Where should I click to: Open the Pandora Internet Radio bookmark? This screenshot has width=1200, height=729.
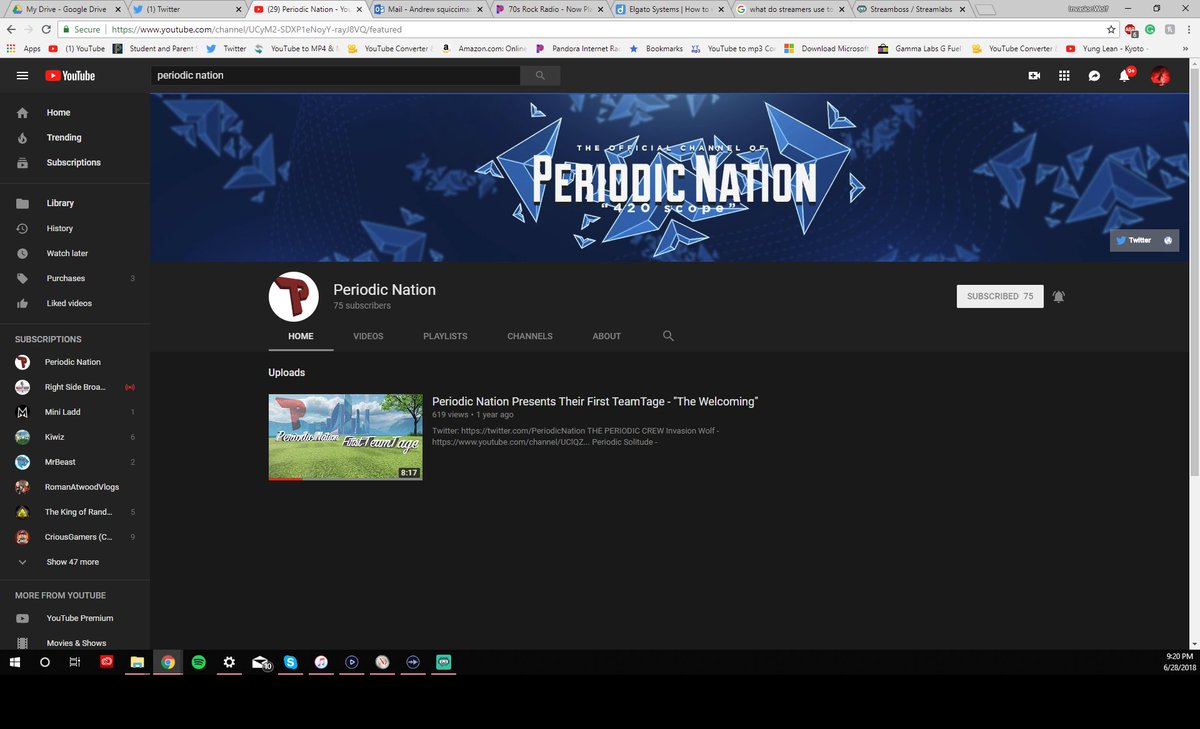pos(577,48)
